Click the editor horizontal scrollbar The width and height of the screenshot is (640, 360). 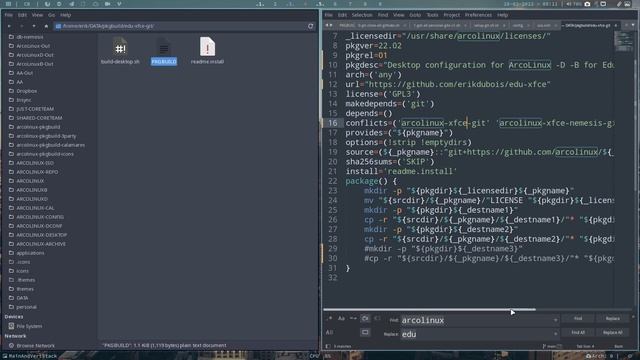coord(429,310)
